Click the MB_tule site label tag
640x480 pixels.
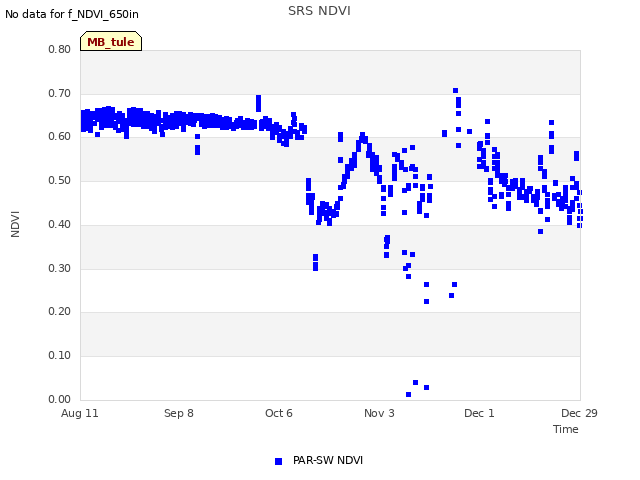111,41
